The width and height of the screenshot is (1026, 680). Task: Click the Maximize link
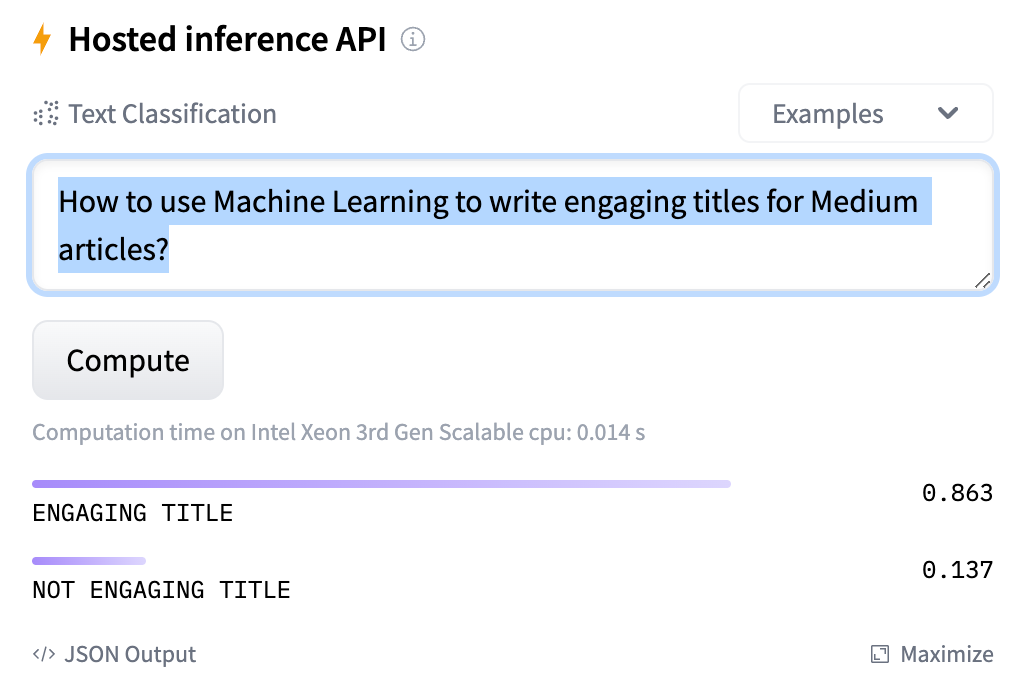pos(932,654)
